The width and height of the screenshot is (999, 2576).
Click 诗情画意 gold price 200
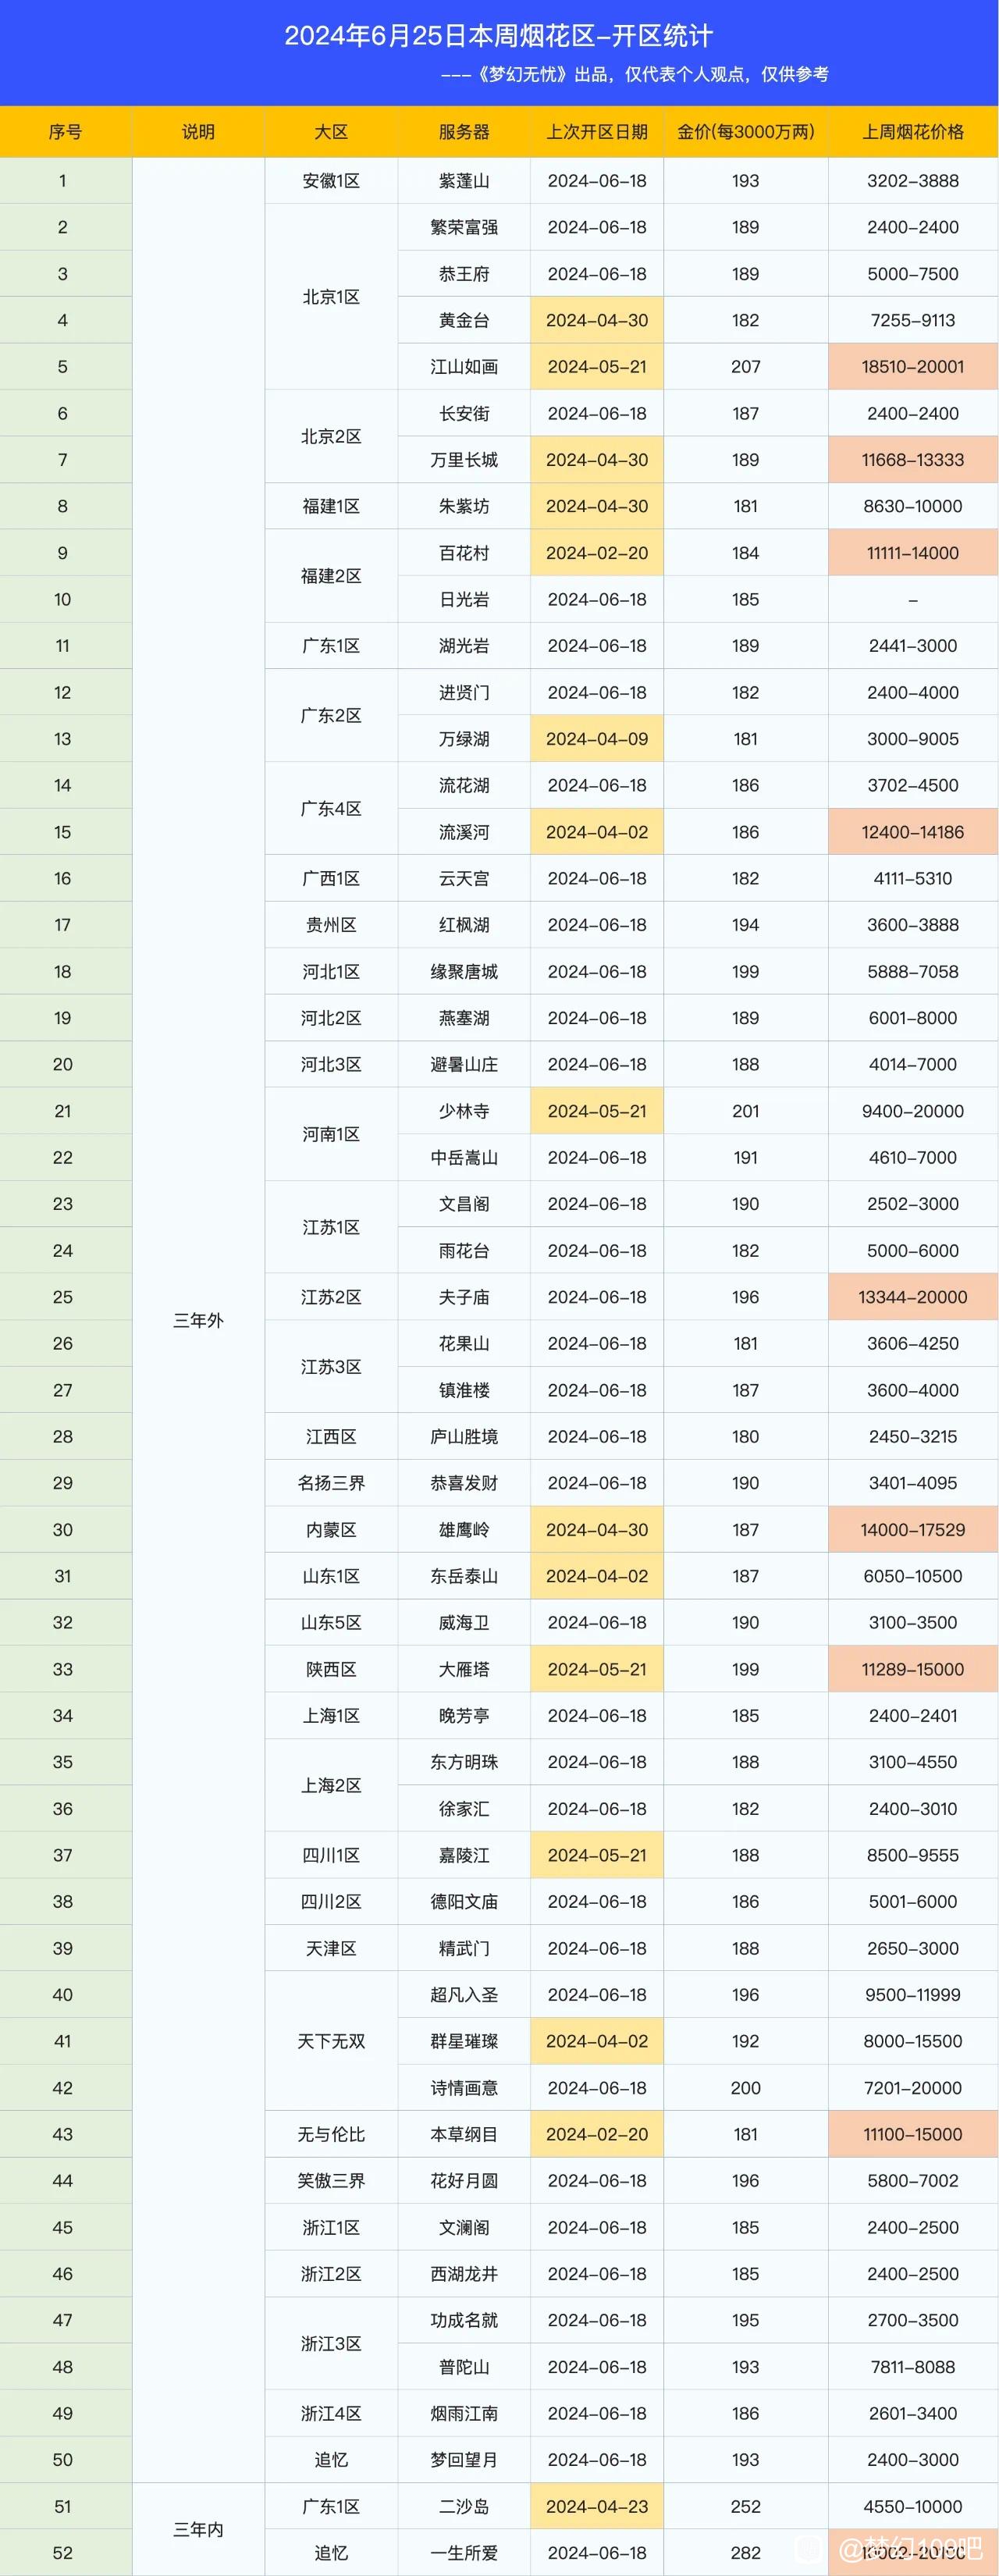coord(746,2088)
